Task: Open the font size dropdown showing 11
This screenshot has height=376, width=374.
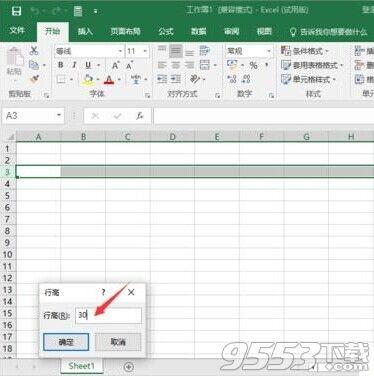Action: point(145,51)
